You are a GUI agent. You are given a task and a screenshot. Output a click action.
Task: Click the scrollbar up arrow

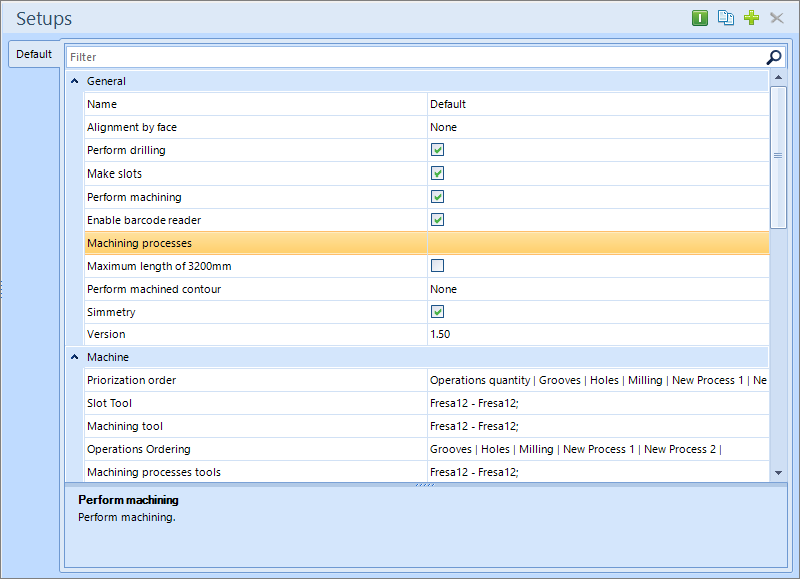point(778,78)
